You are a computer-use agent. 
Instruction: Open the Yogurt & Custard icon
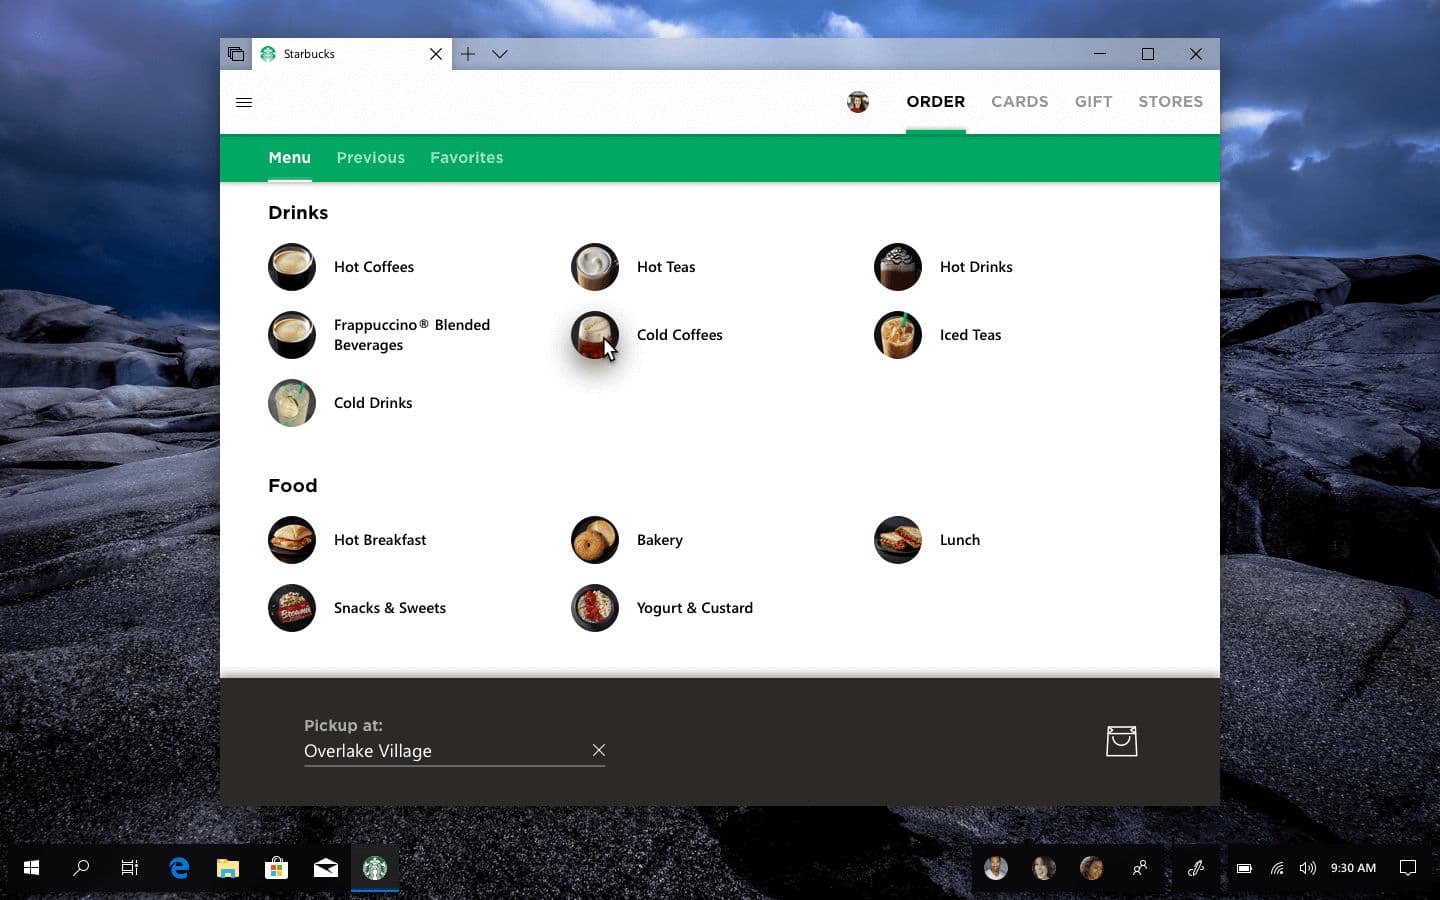(x=595, y=608)
